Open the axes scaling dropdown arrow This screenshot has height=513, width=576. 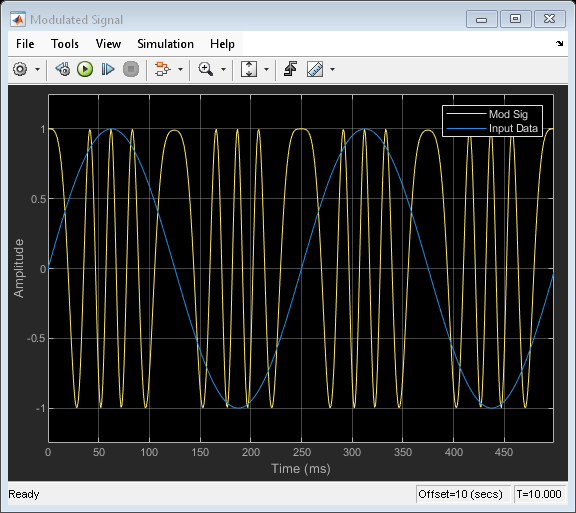(x=267, y=69)
